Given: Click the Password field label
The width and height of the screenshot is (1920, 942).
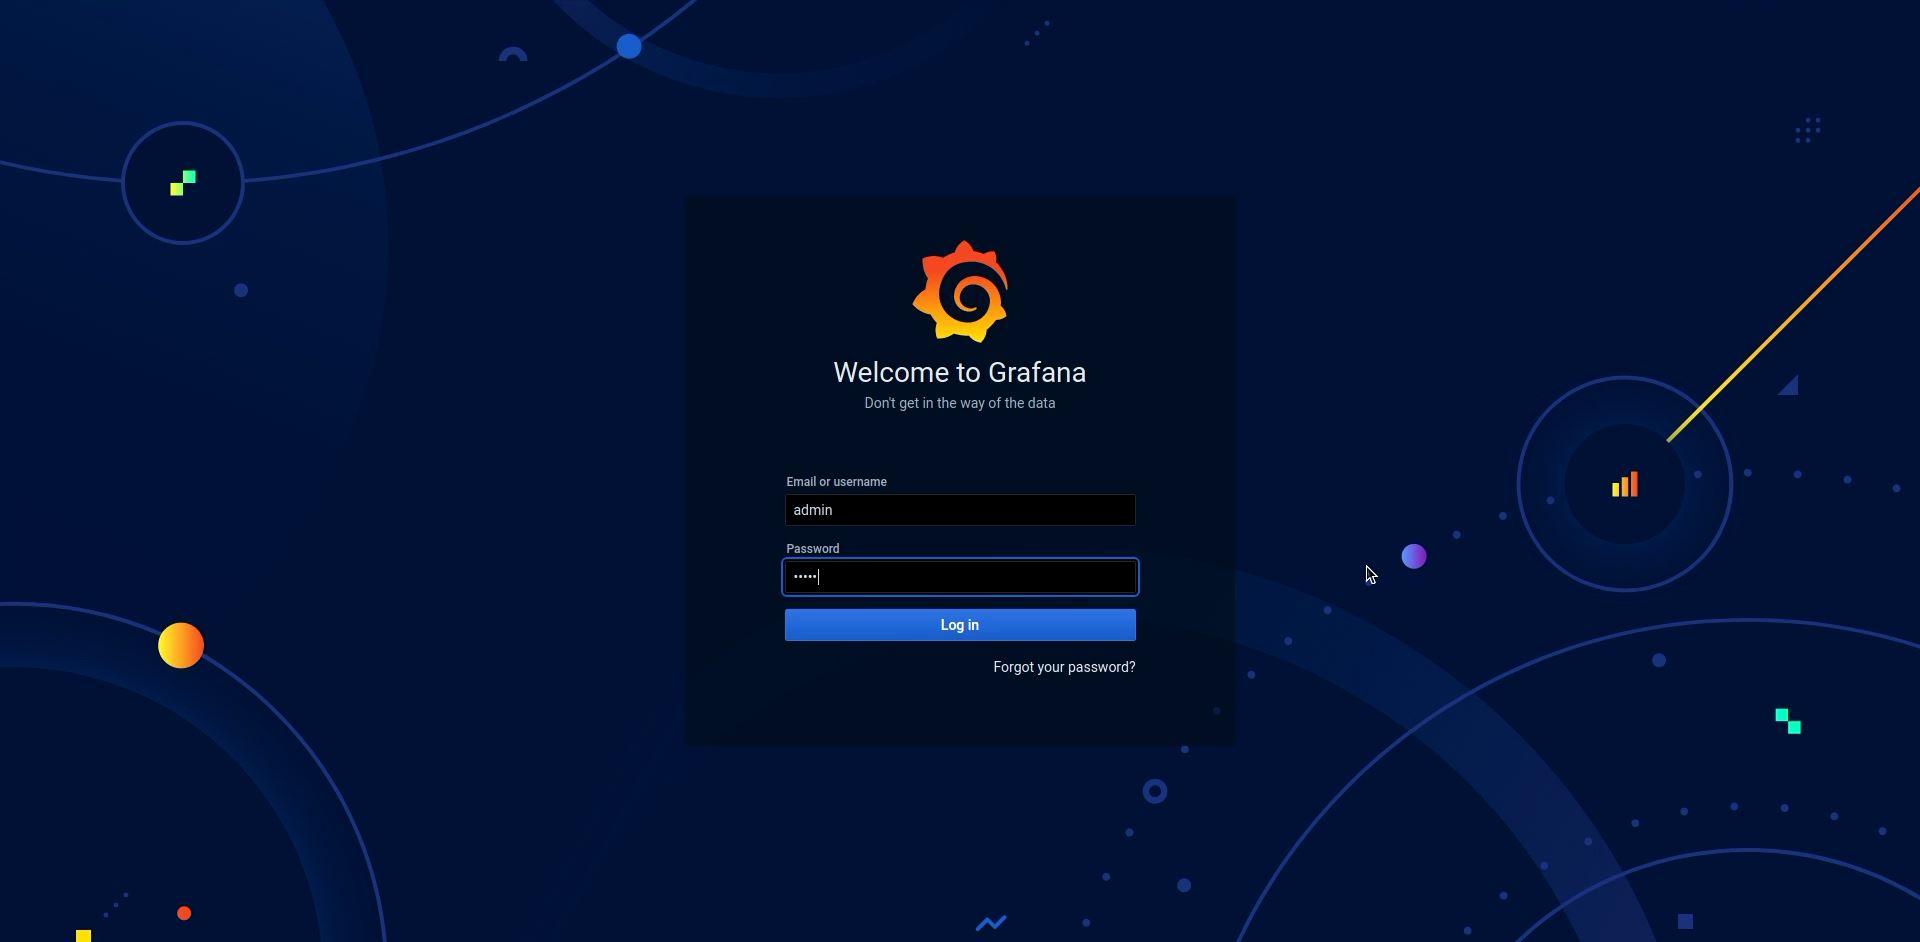Looking at the screenshot, I should click(x=812, y=549).
